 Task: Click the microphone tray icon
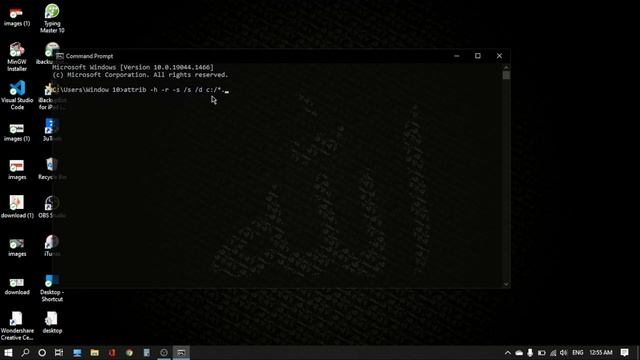click(x=530, y=353)
